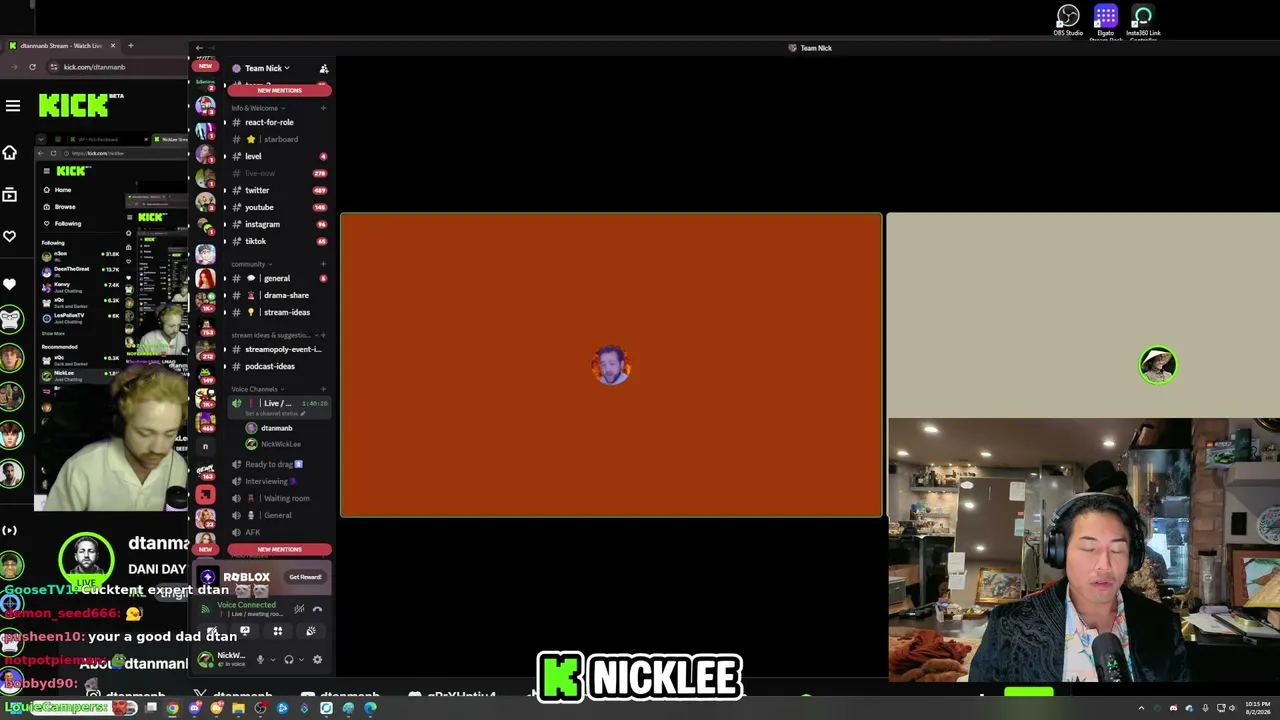Open the tiktok channel

[278, 241]
